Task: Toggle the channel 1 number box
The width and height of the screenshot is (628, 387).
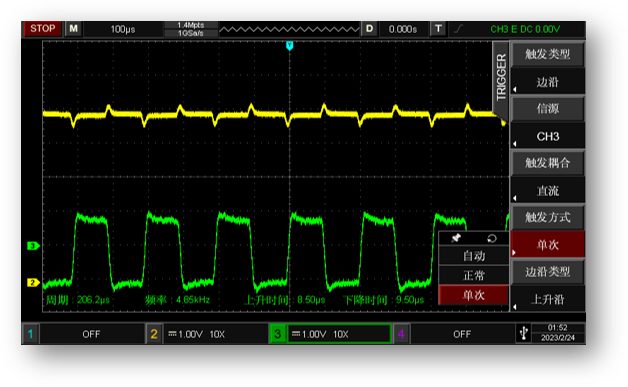Action: (x=30, y=334)
